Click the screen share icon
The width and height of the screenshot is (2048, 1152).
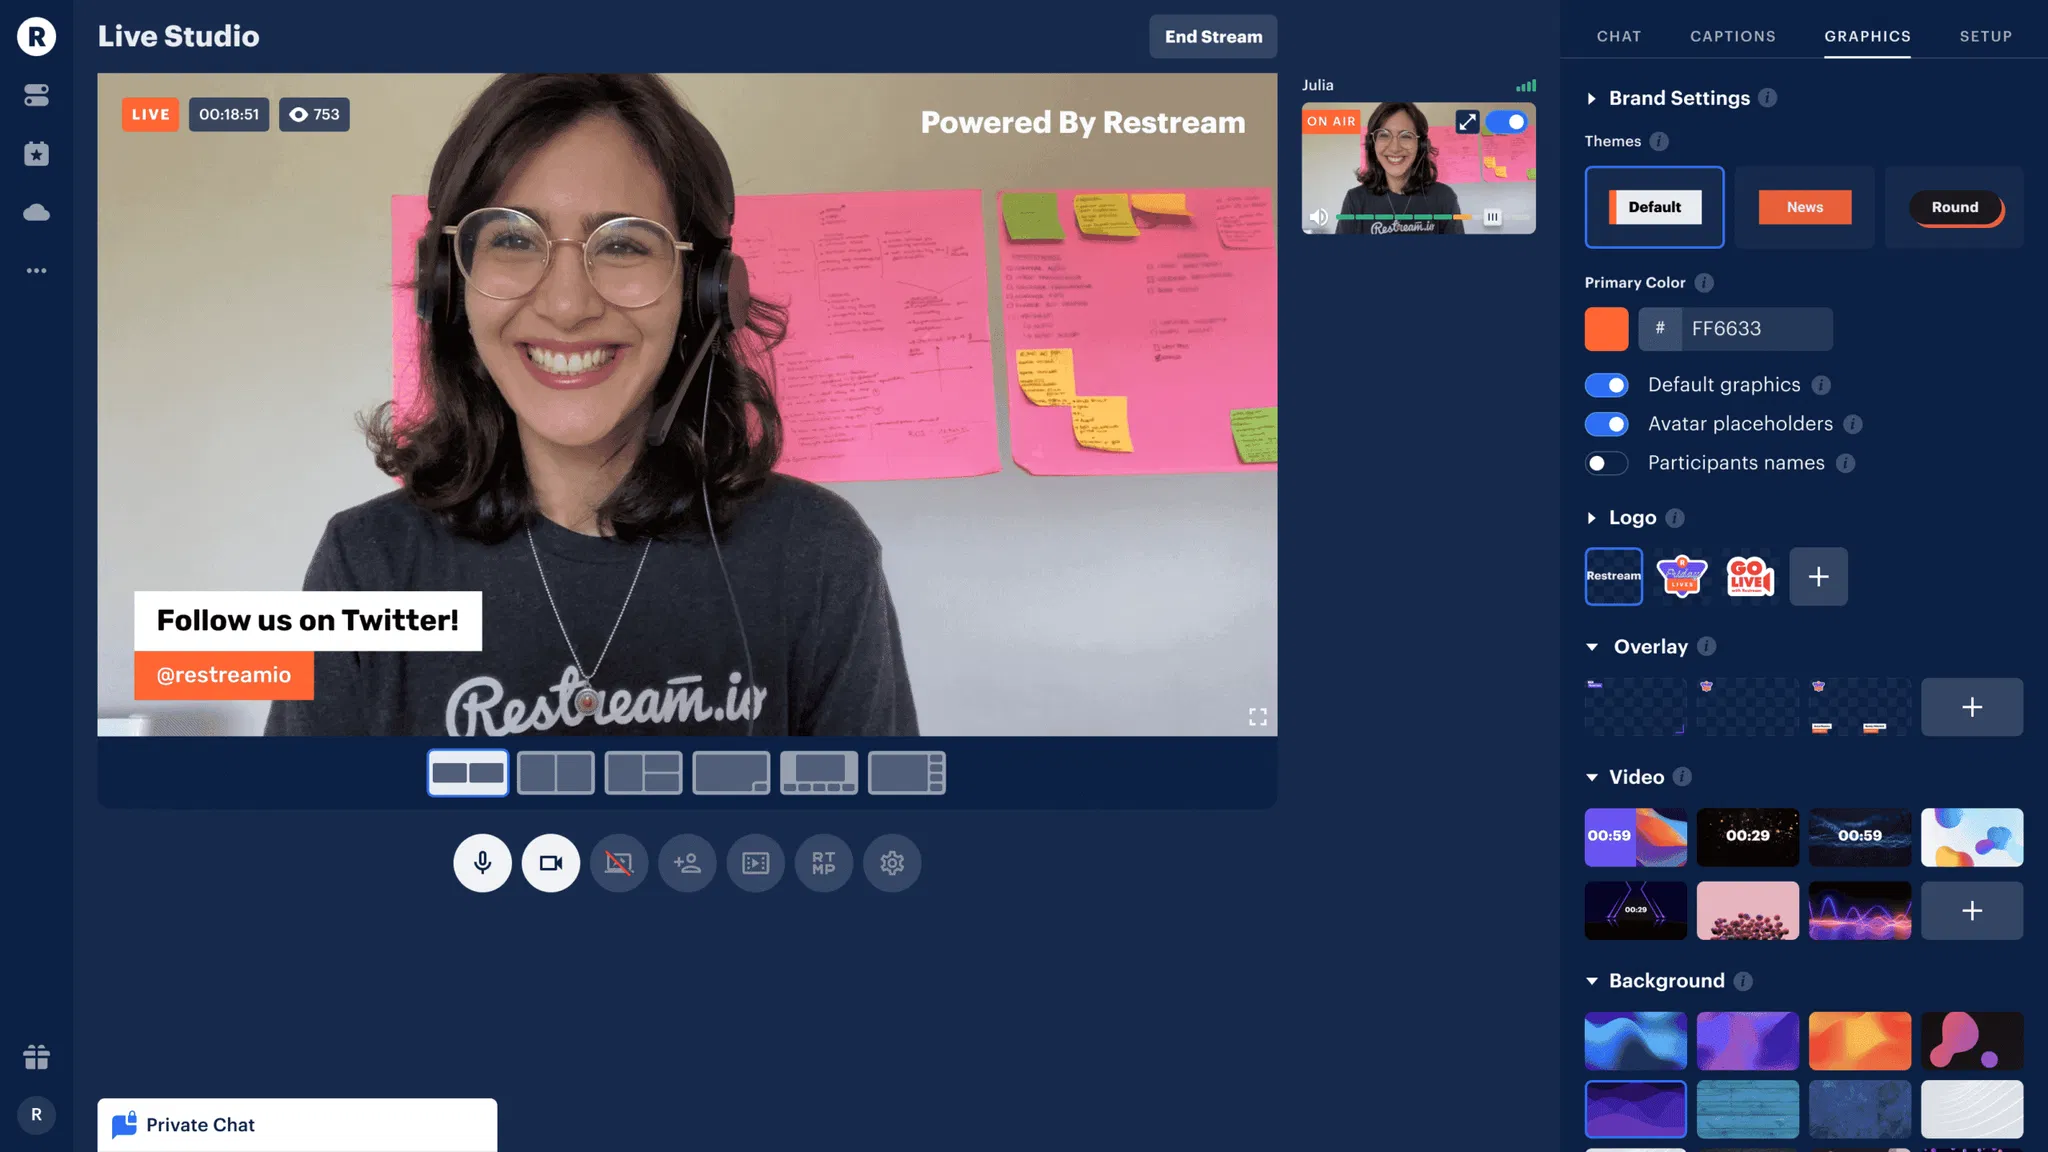(619, 862)
